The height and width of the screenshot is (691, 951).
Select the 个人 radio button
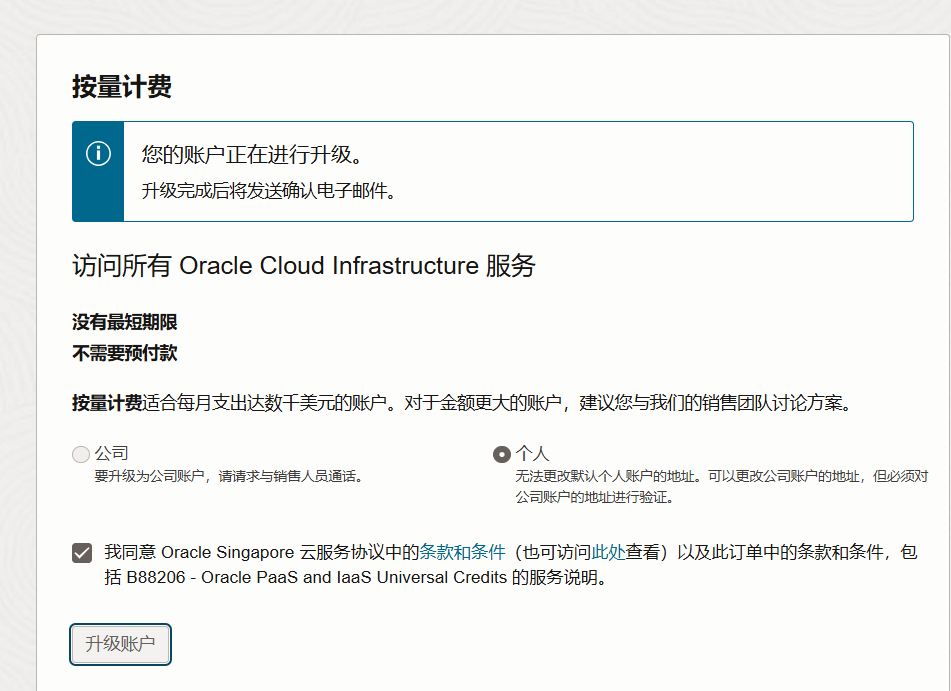click(x=502, y=454)
